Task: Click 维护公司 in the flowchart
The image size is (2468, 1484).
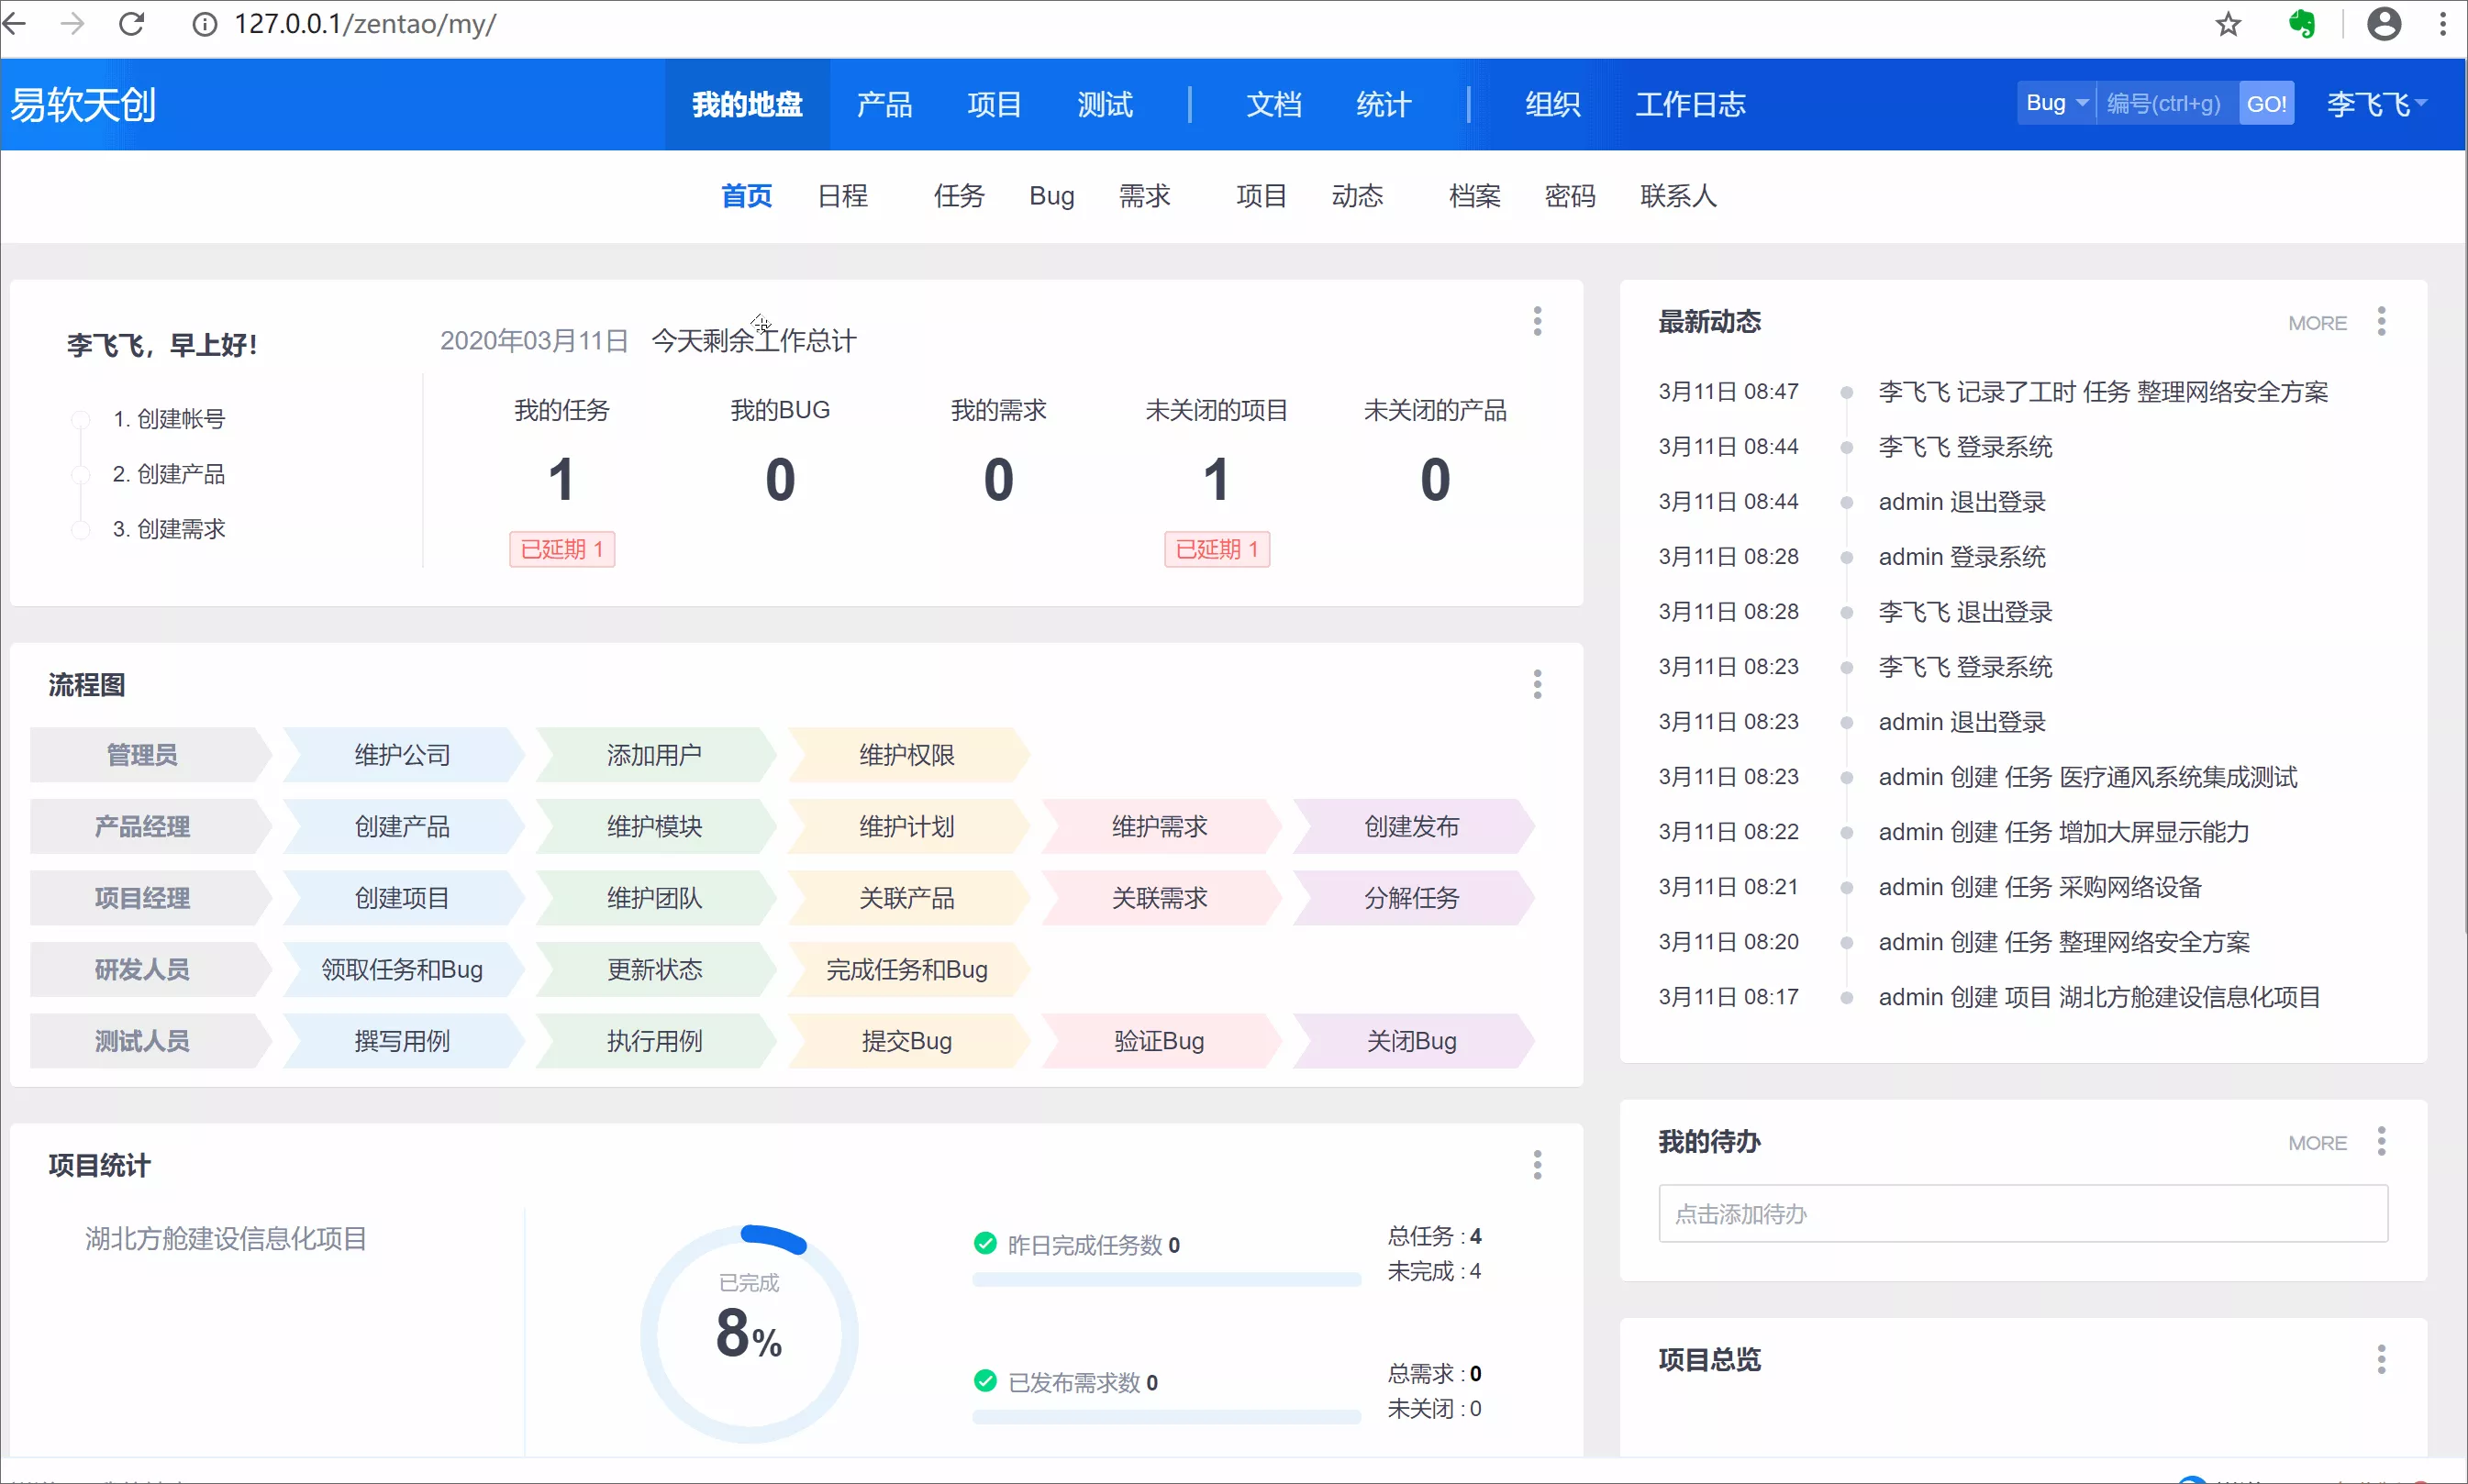Action: pos(403,755)
